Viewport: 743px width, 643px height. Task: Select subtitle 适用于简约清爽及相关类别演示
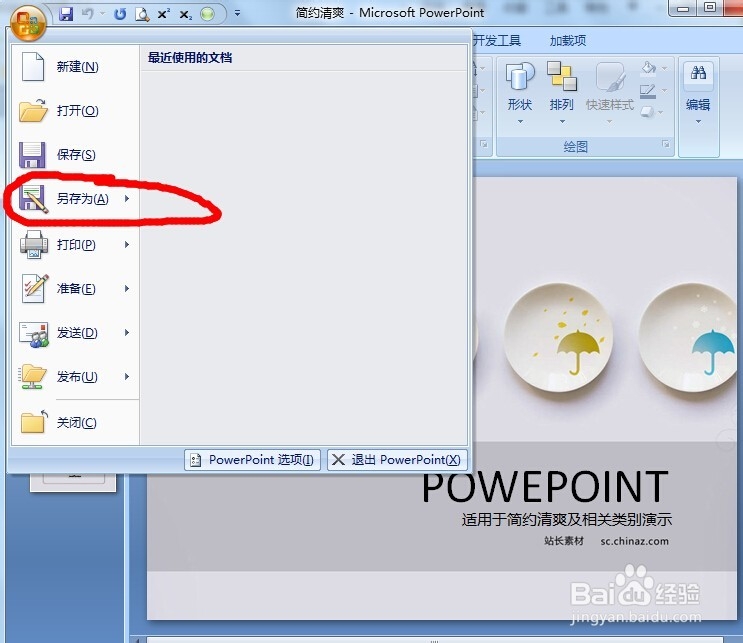567,520
